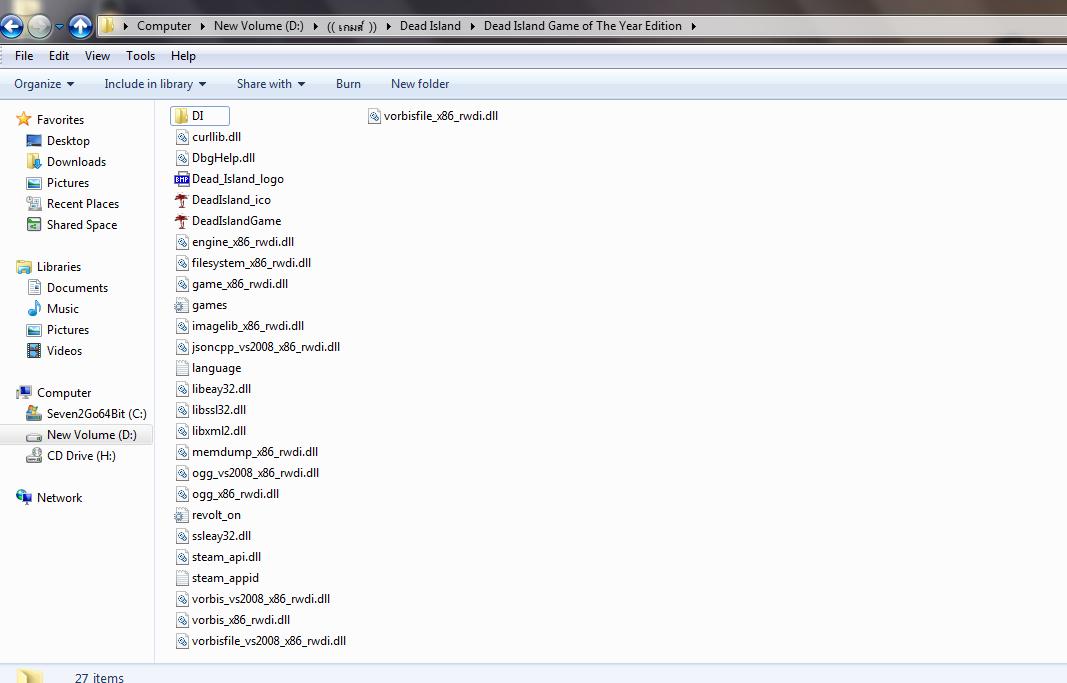The height and width of the screenshot is (683, 1067).
Task: Click the CD Drive (H:) icon
Action: tap(33, 455)
